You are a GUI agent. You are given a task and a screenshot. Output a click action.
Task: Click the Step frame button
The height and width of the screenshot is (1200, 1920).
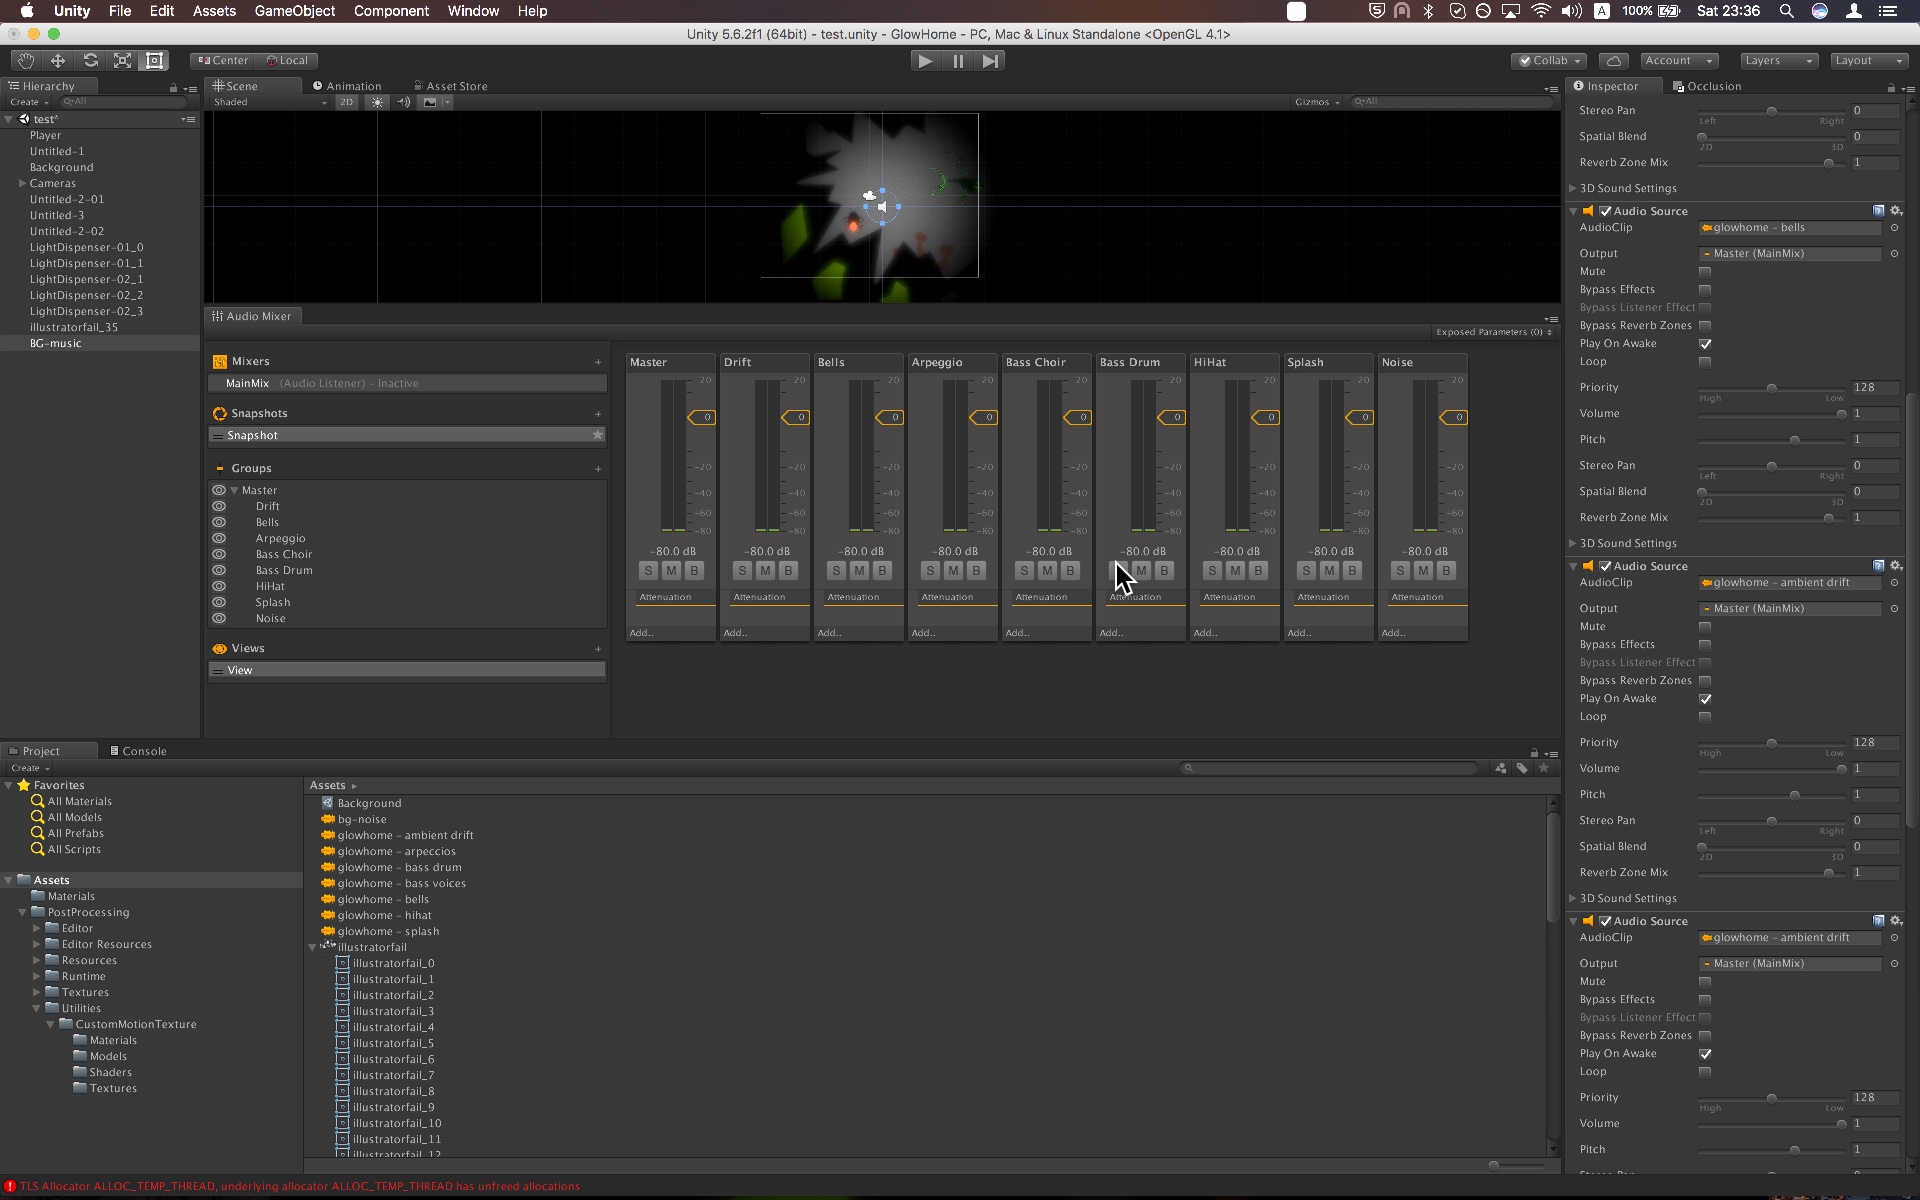pyautogui.click(x=990, y=61)
